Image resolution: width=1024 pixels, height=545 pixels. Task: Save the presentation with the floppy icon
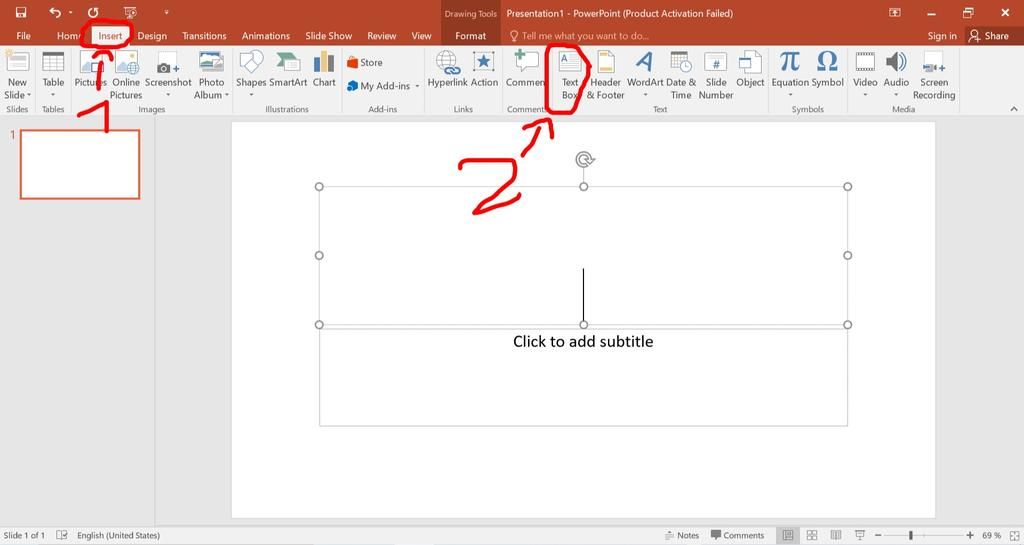[21, 12]
